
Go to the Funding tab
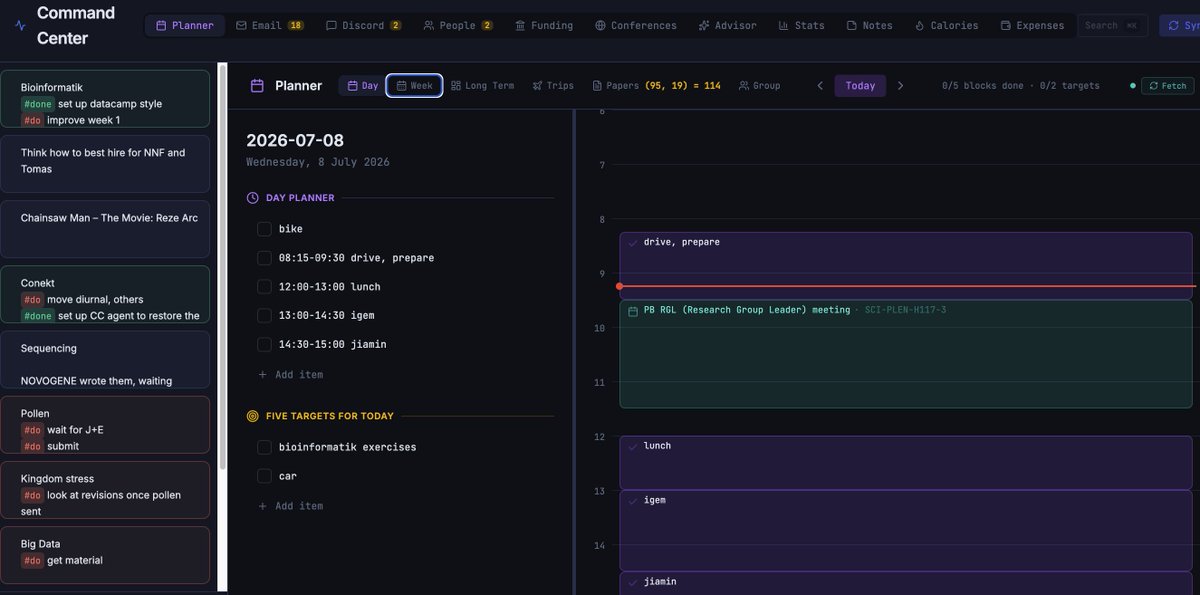pos(544,25)
